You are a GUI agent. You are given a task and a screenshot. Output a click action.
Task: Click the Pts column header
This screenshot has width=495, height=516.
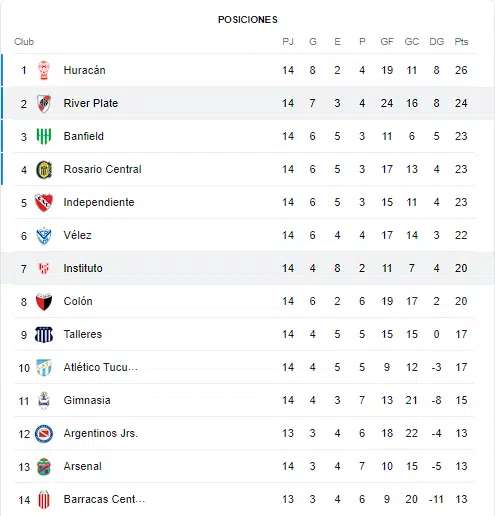[461, 42]
